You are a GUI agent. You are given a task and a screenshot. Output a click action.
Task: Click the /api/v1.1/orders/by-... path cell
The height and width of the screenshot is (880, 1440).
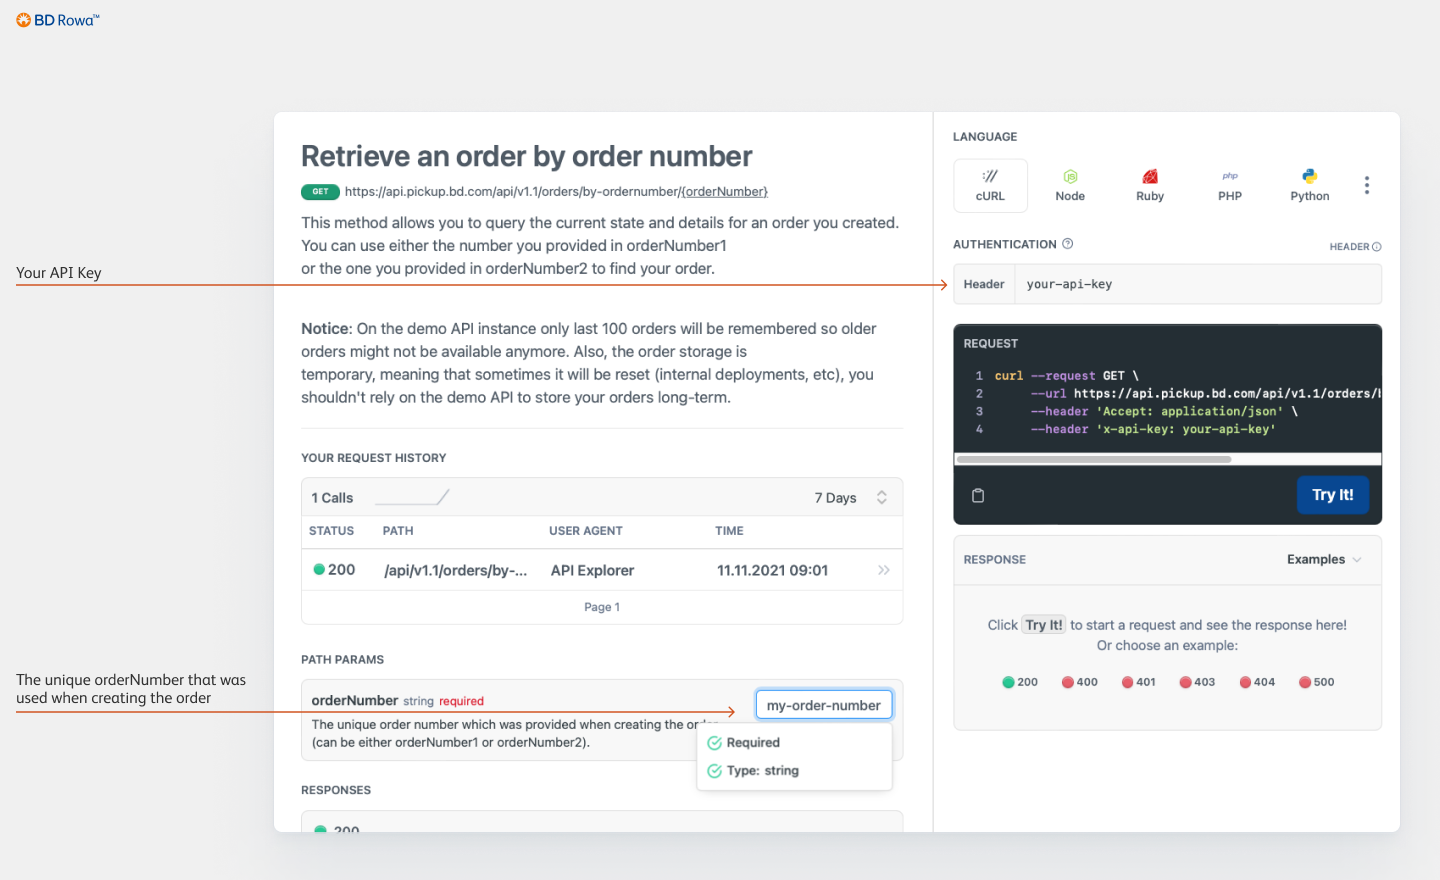tap(456, 570)
